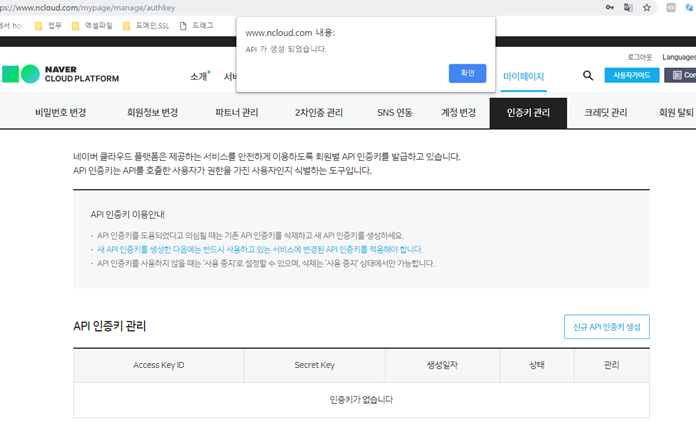
Task: Click the translate page icon in the address bar
Action: tap(628, 7)
